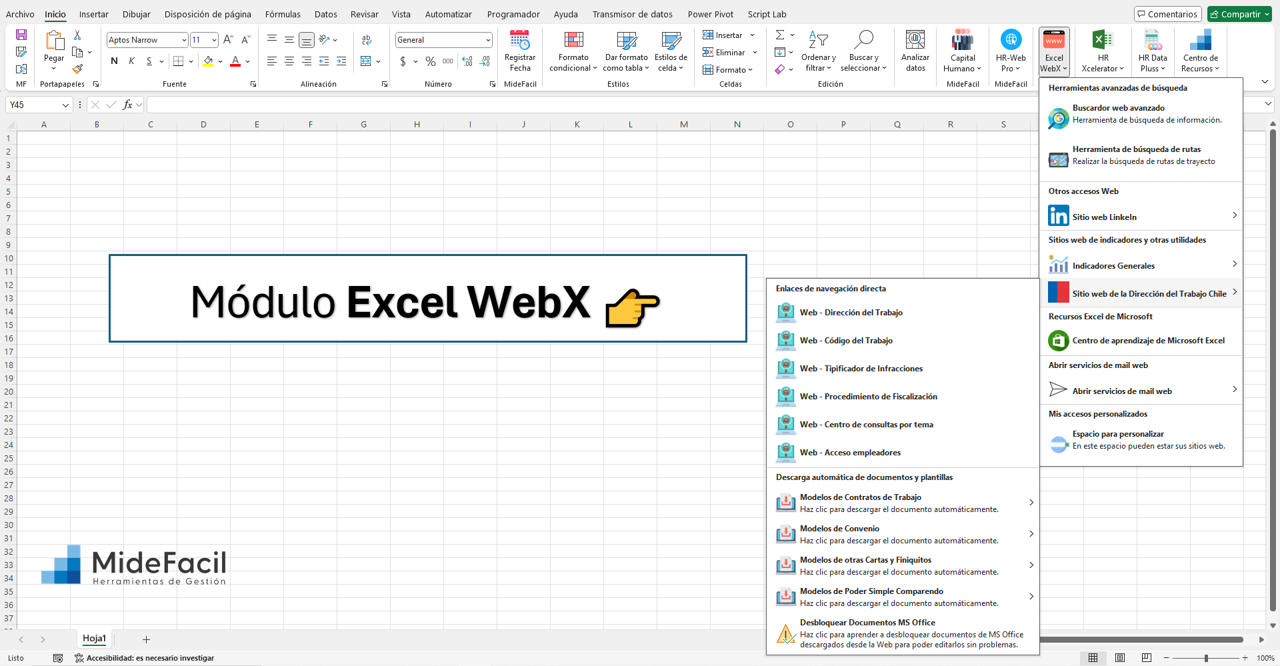Open Web - Tipificador de Infracciones link
Screen dimensions: 1280x666
click(x=903, y=368)
